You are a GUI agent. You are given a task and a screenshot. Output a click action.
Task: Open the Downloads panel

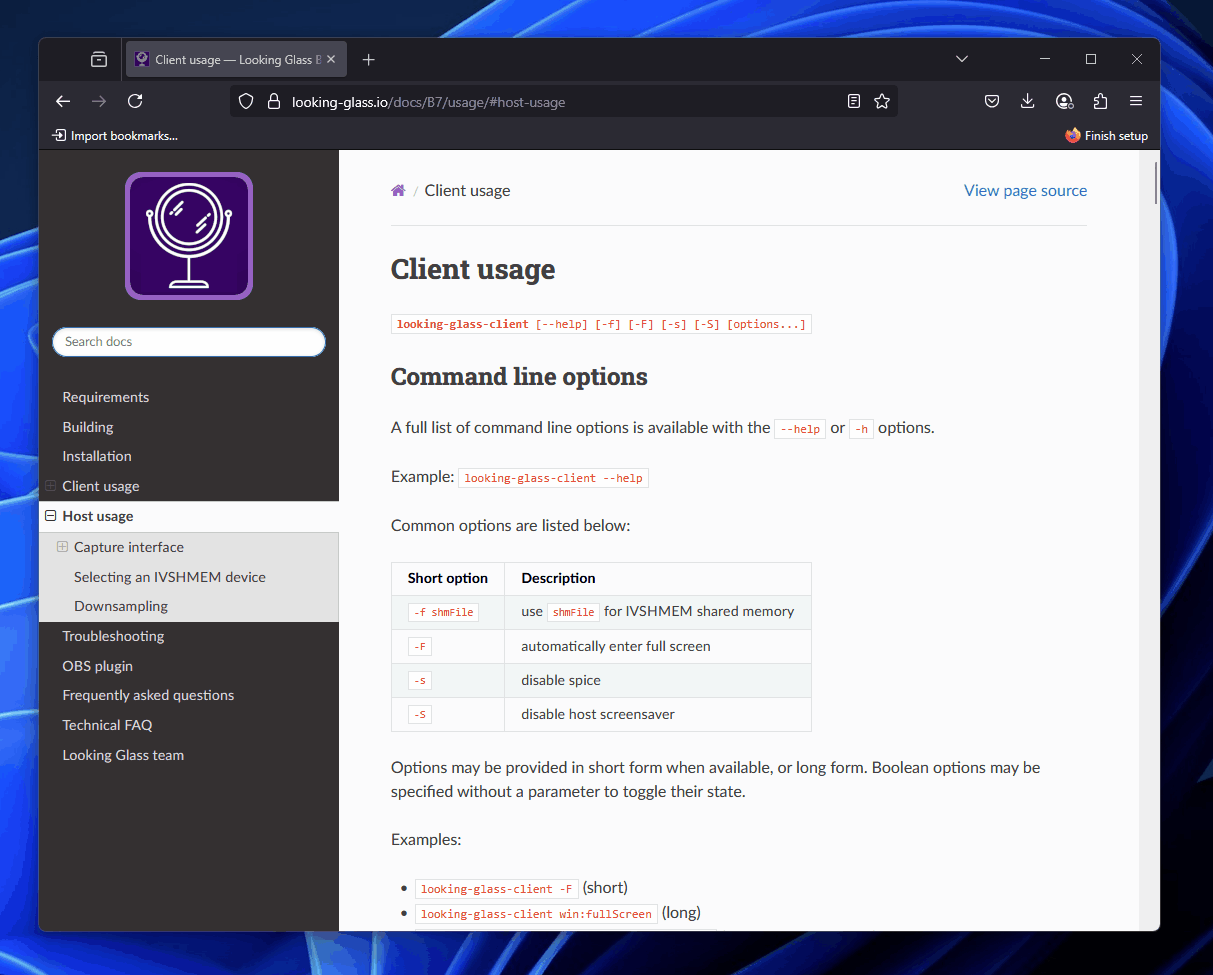pyautogui.click(x=1028, y=101)
